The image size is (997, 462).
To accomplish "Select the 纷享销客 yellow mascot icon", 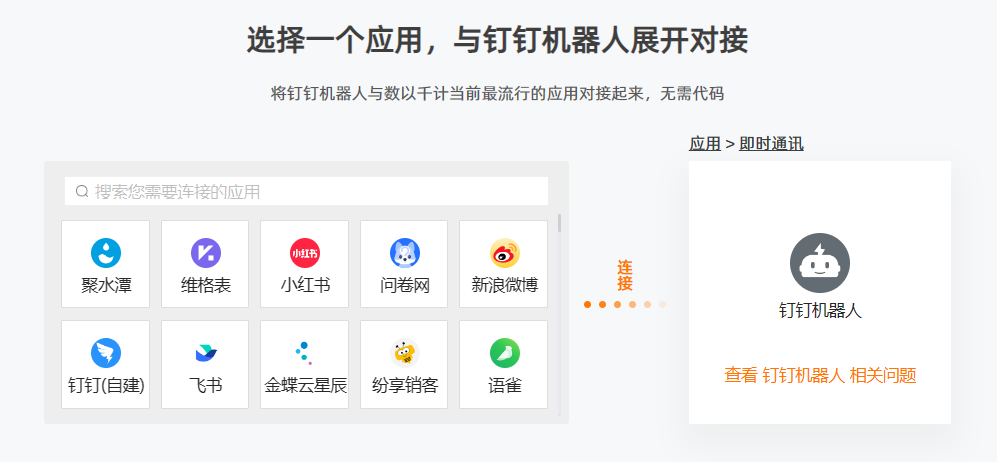I will point(404,352).
